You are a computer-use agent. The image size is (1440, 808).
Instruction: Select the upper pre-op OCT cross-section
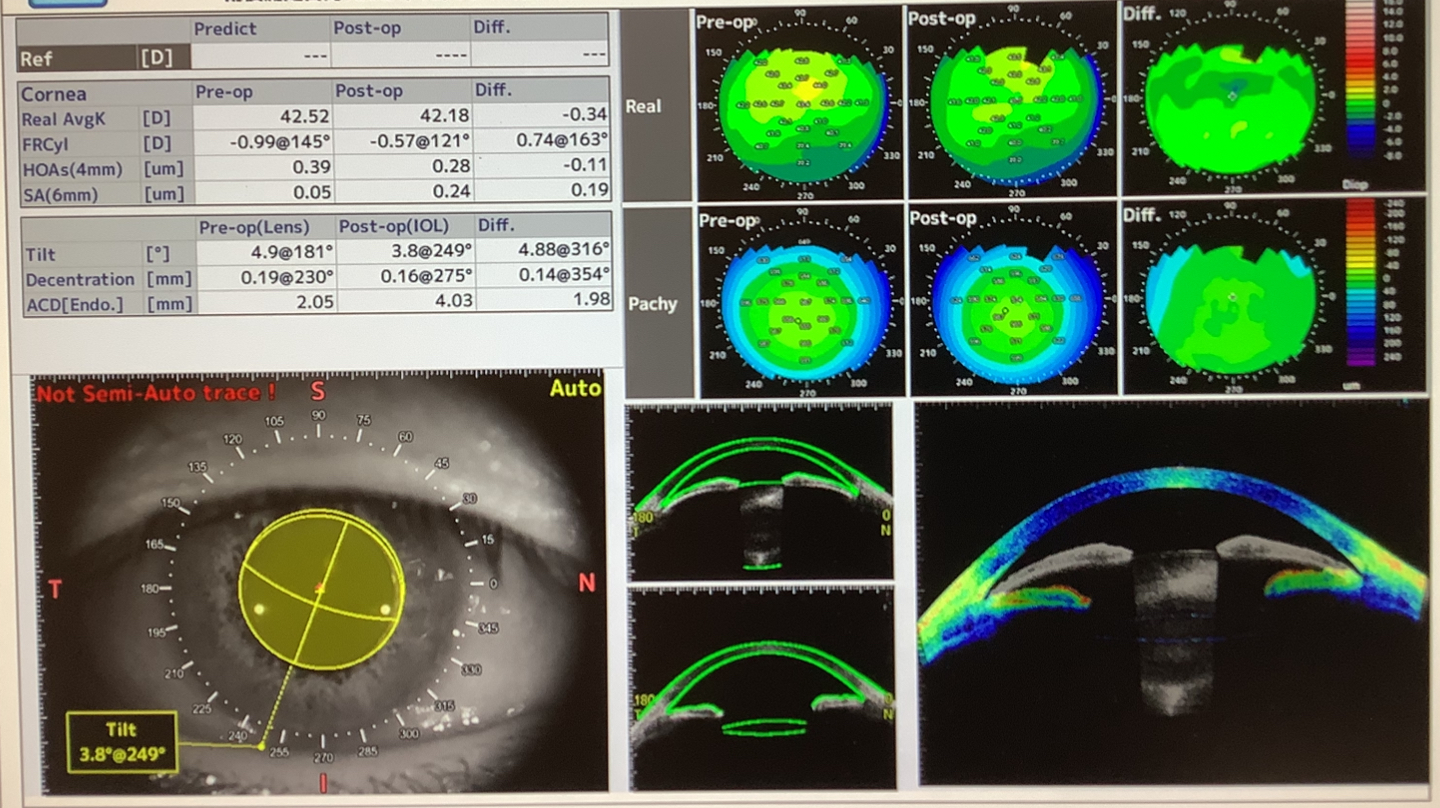tap(761, 492)
